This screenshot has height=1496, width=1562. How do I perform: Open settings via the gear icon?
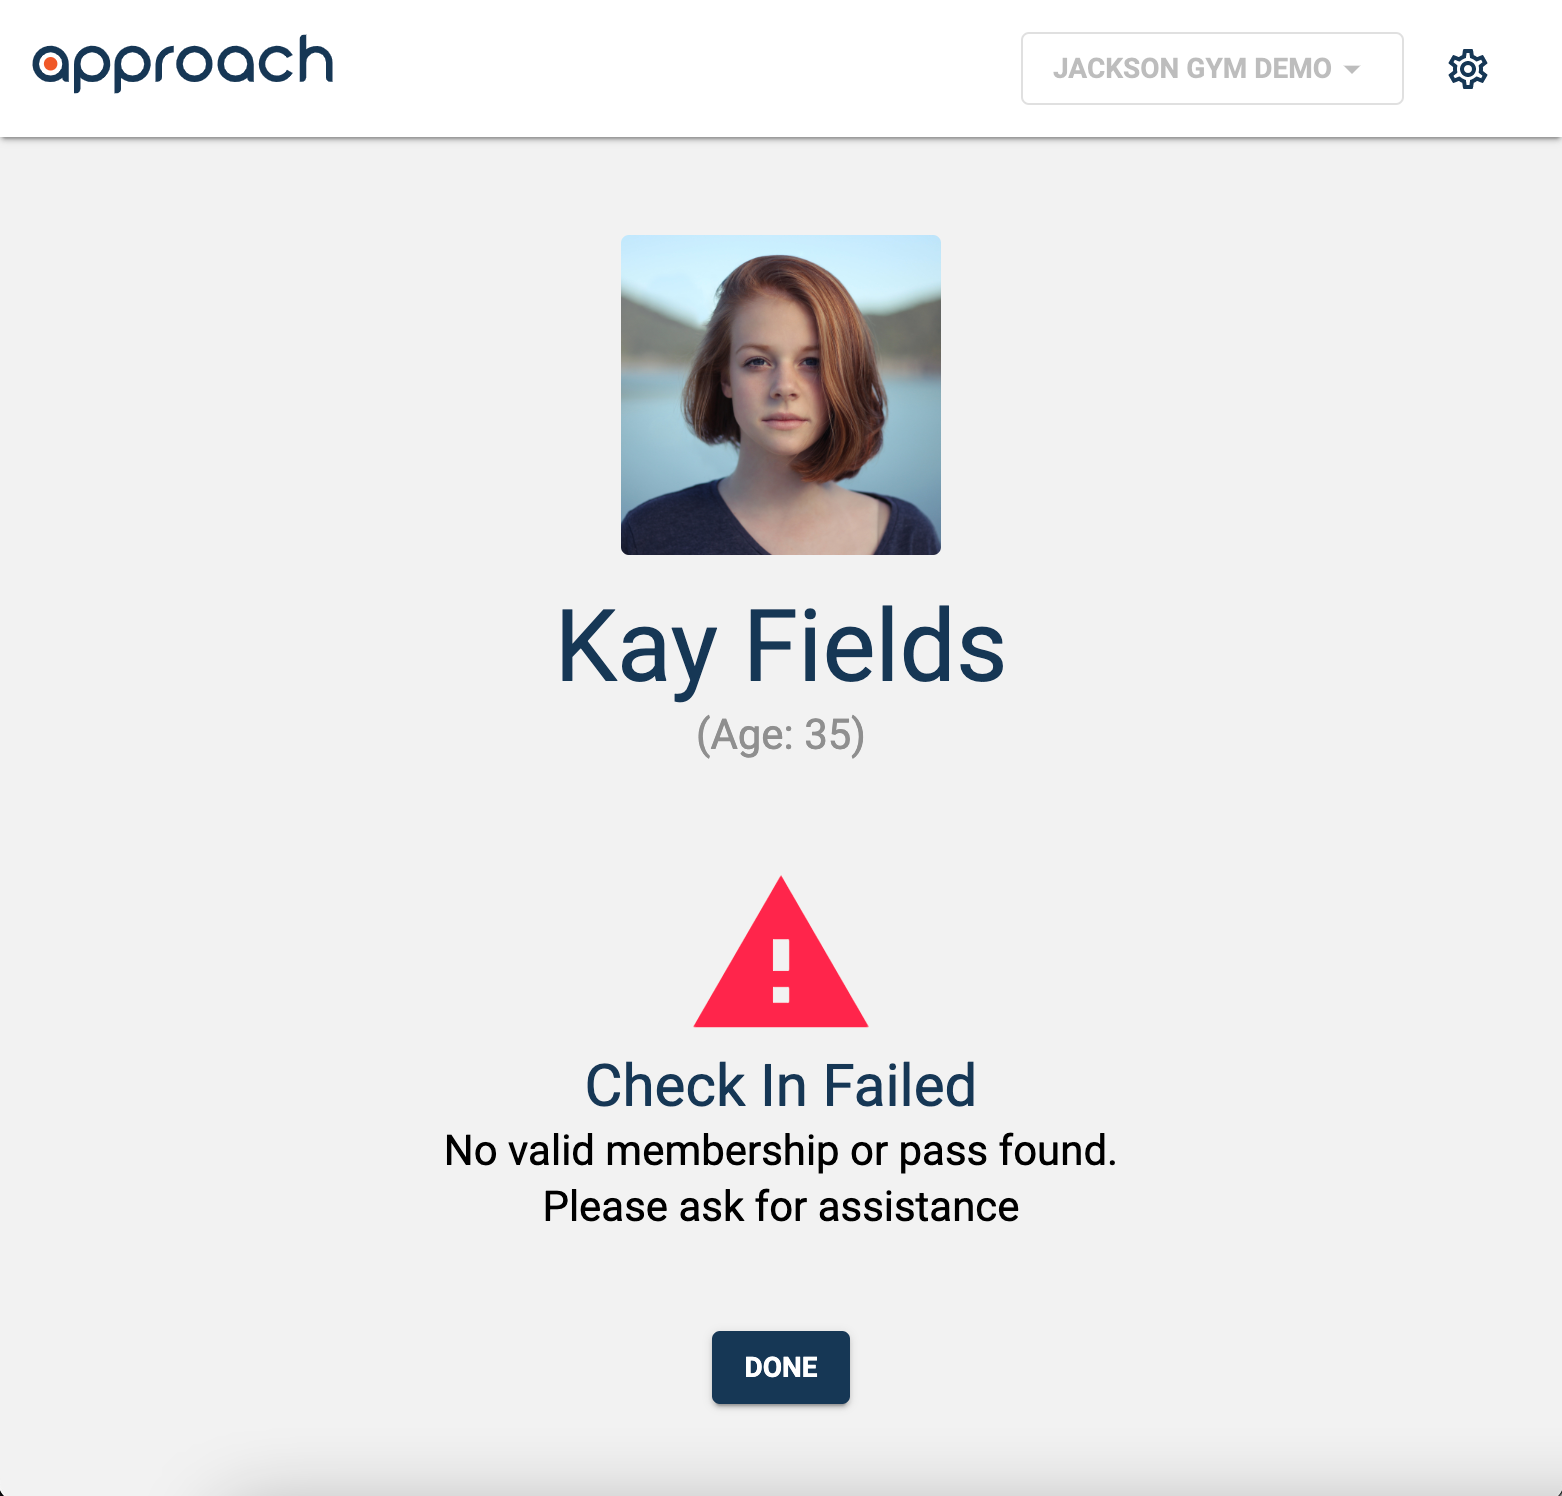click(x=1467, y=69)
